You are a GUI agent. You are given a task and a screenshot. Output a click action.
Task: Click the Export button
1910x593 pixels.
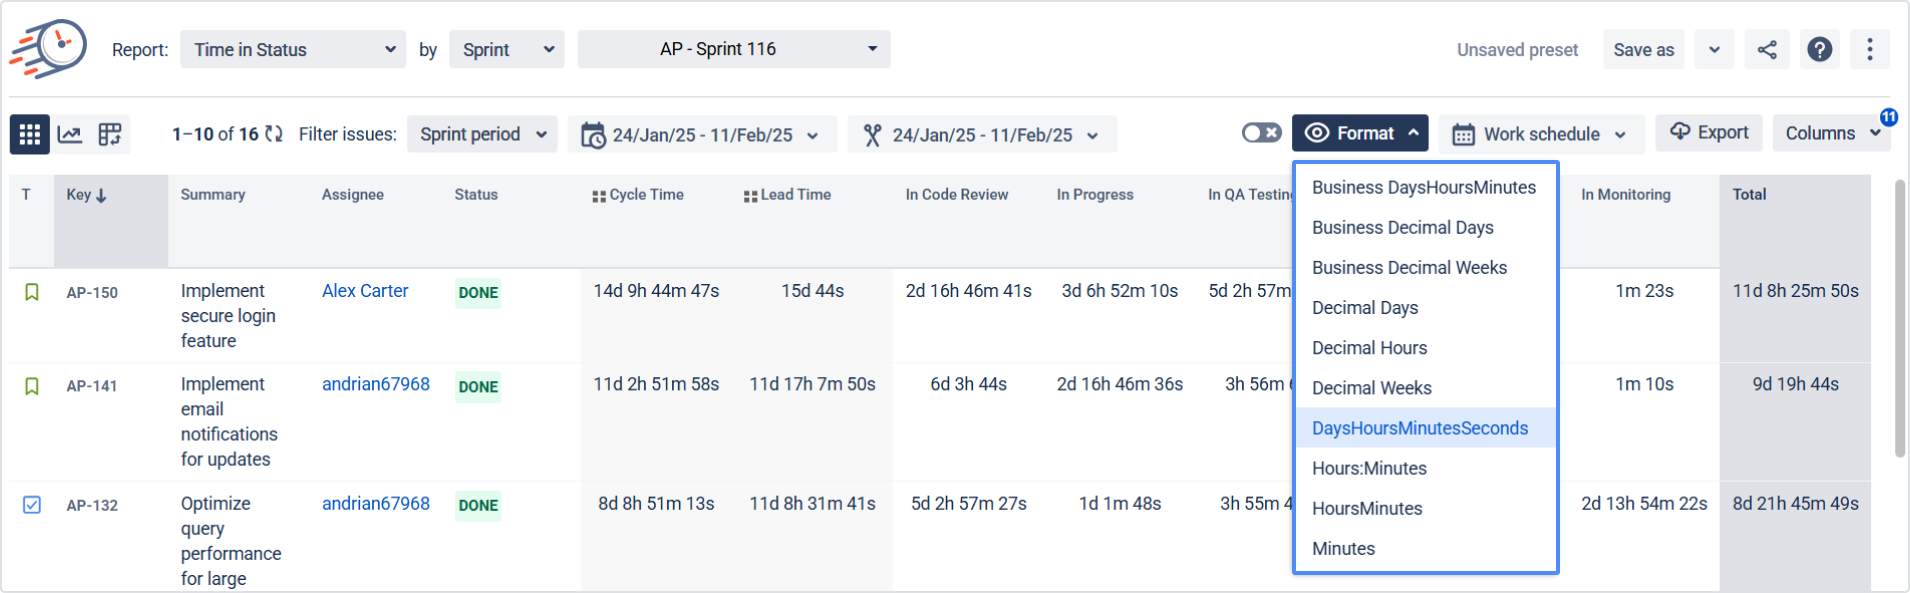click(1709, 133)
